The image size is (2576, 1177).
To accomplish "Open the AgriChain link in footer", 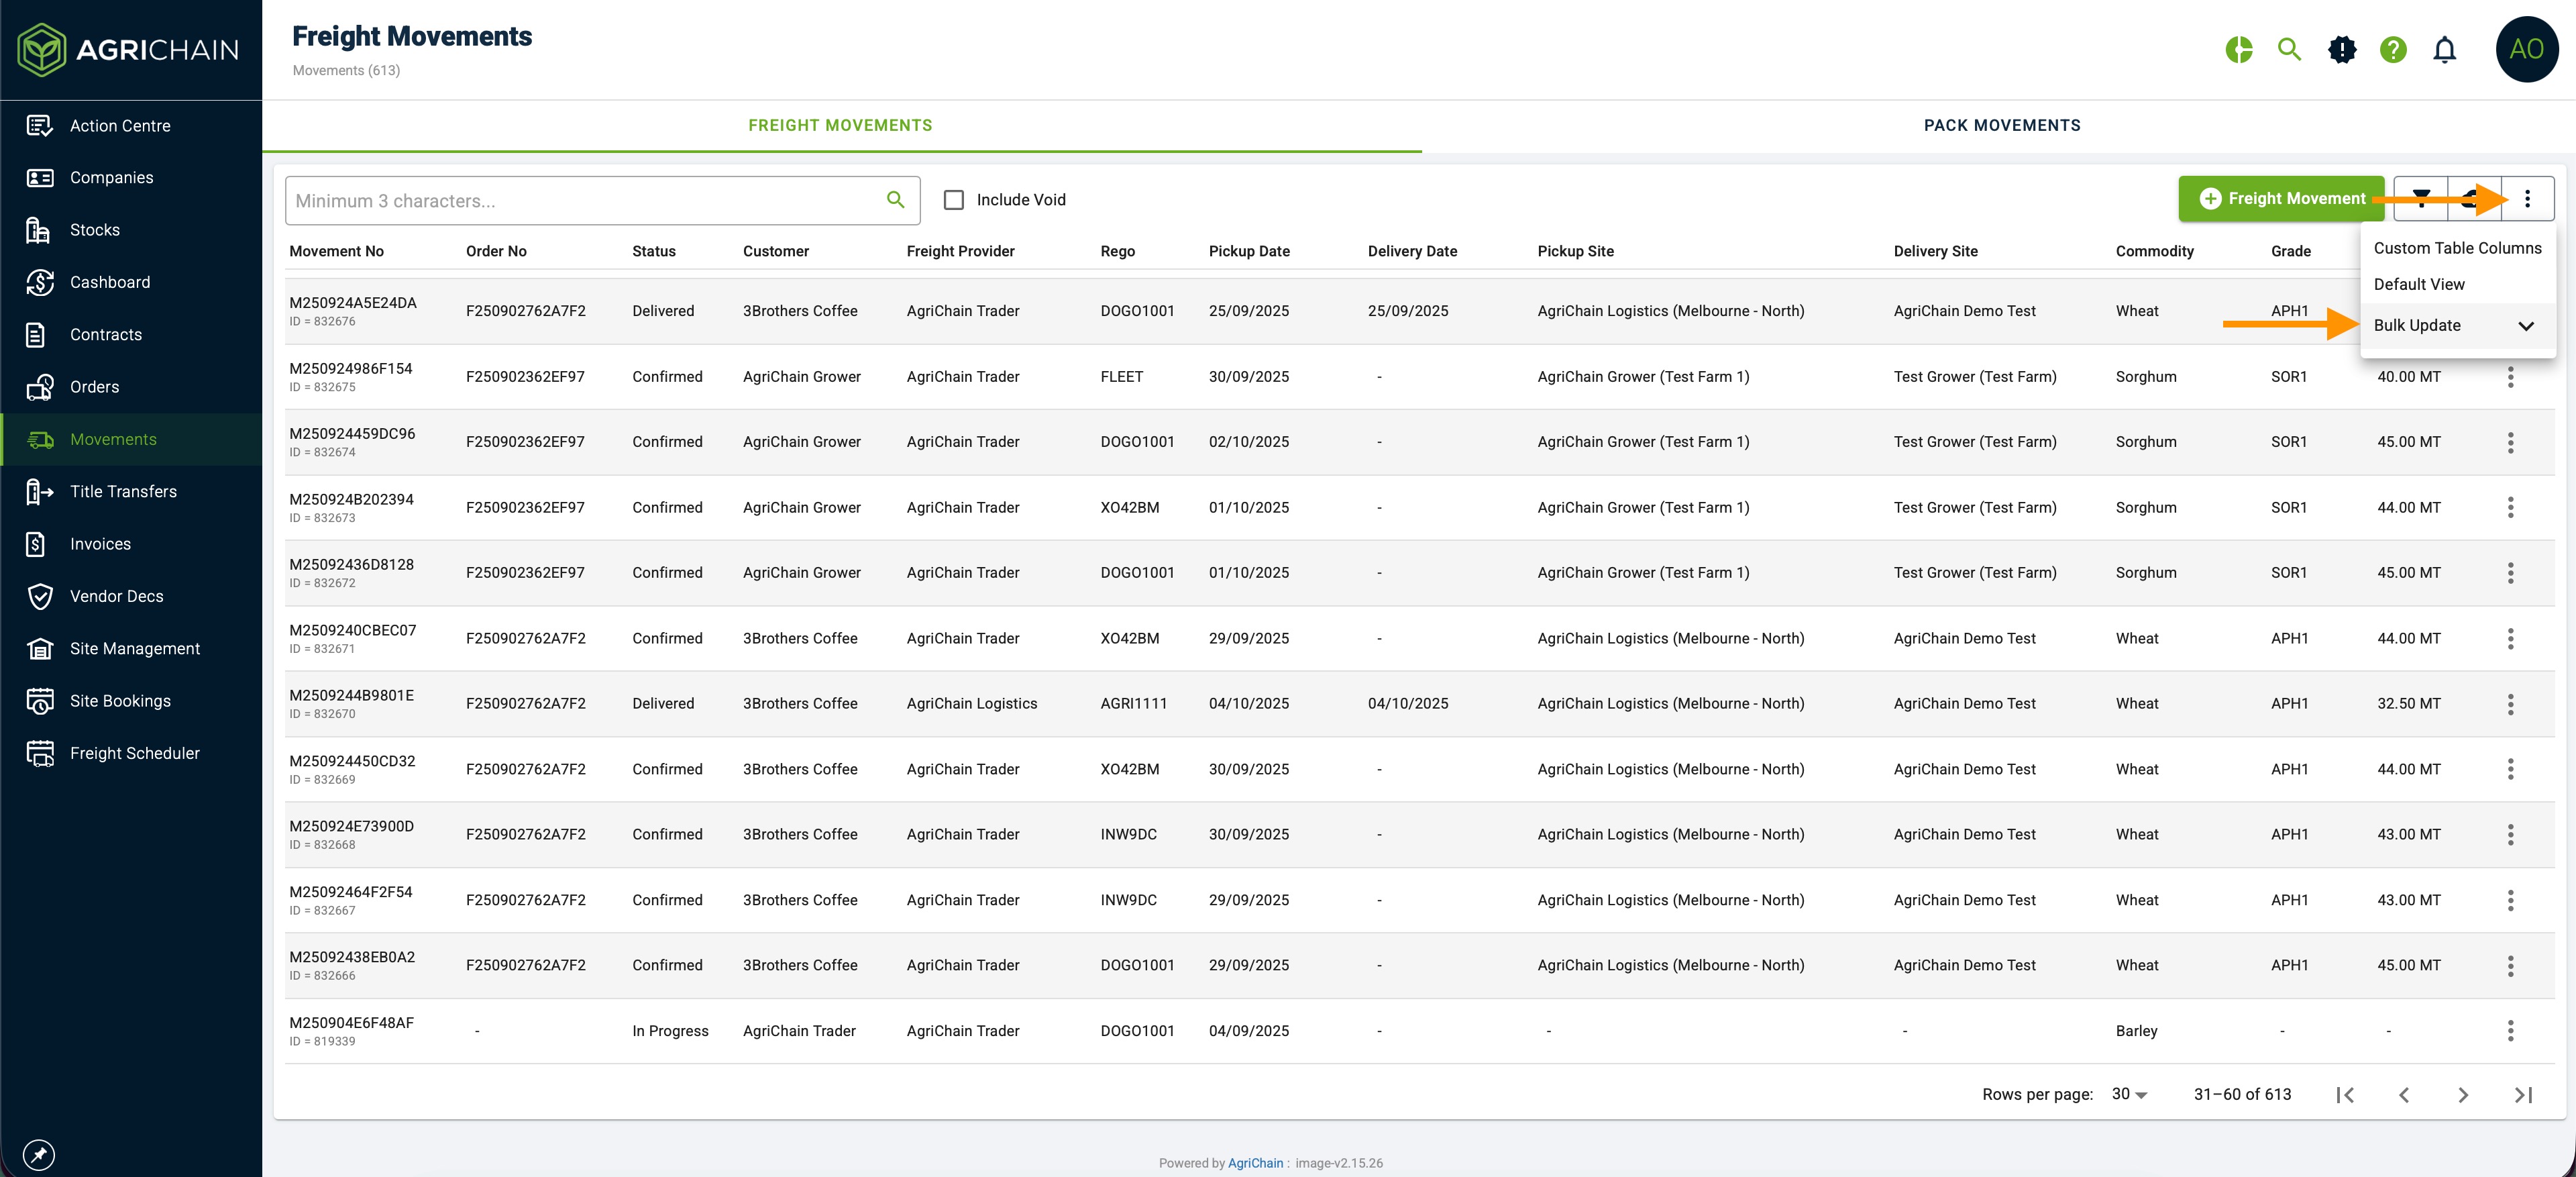I will point(1255,1163).
